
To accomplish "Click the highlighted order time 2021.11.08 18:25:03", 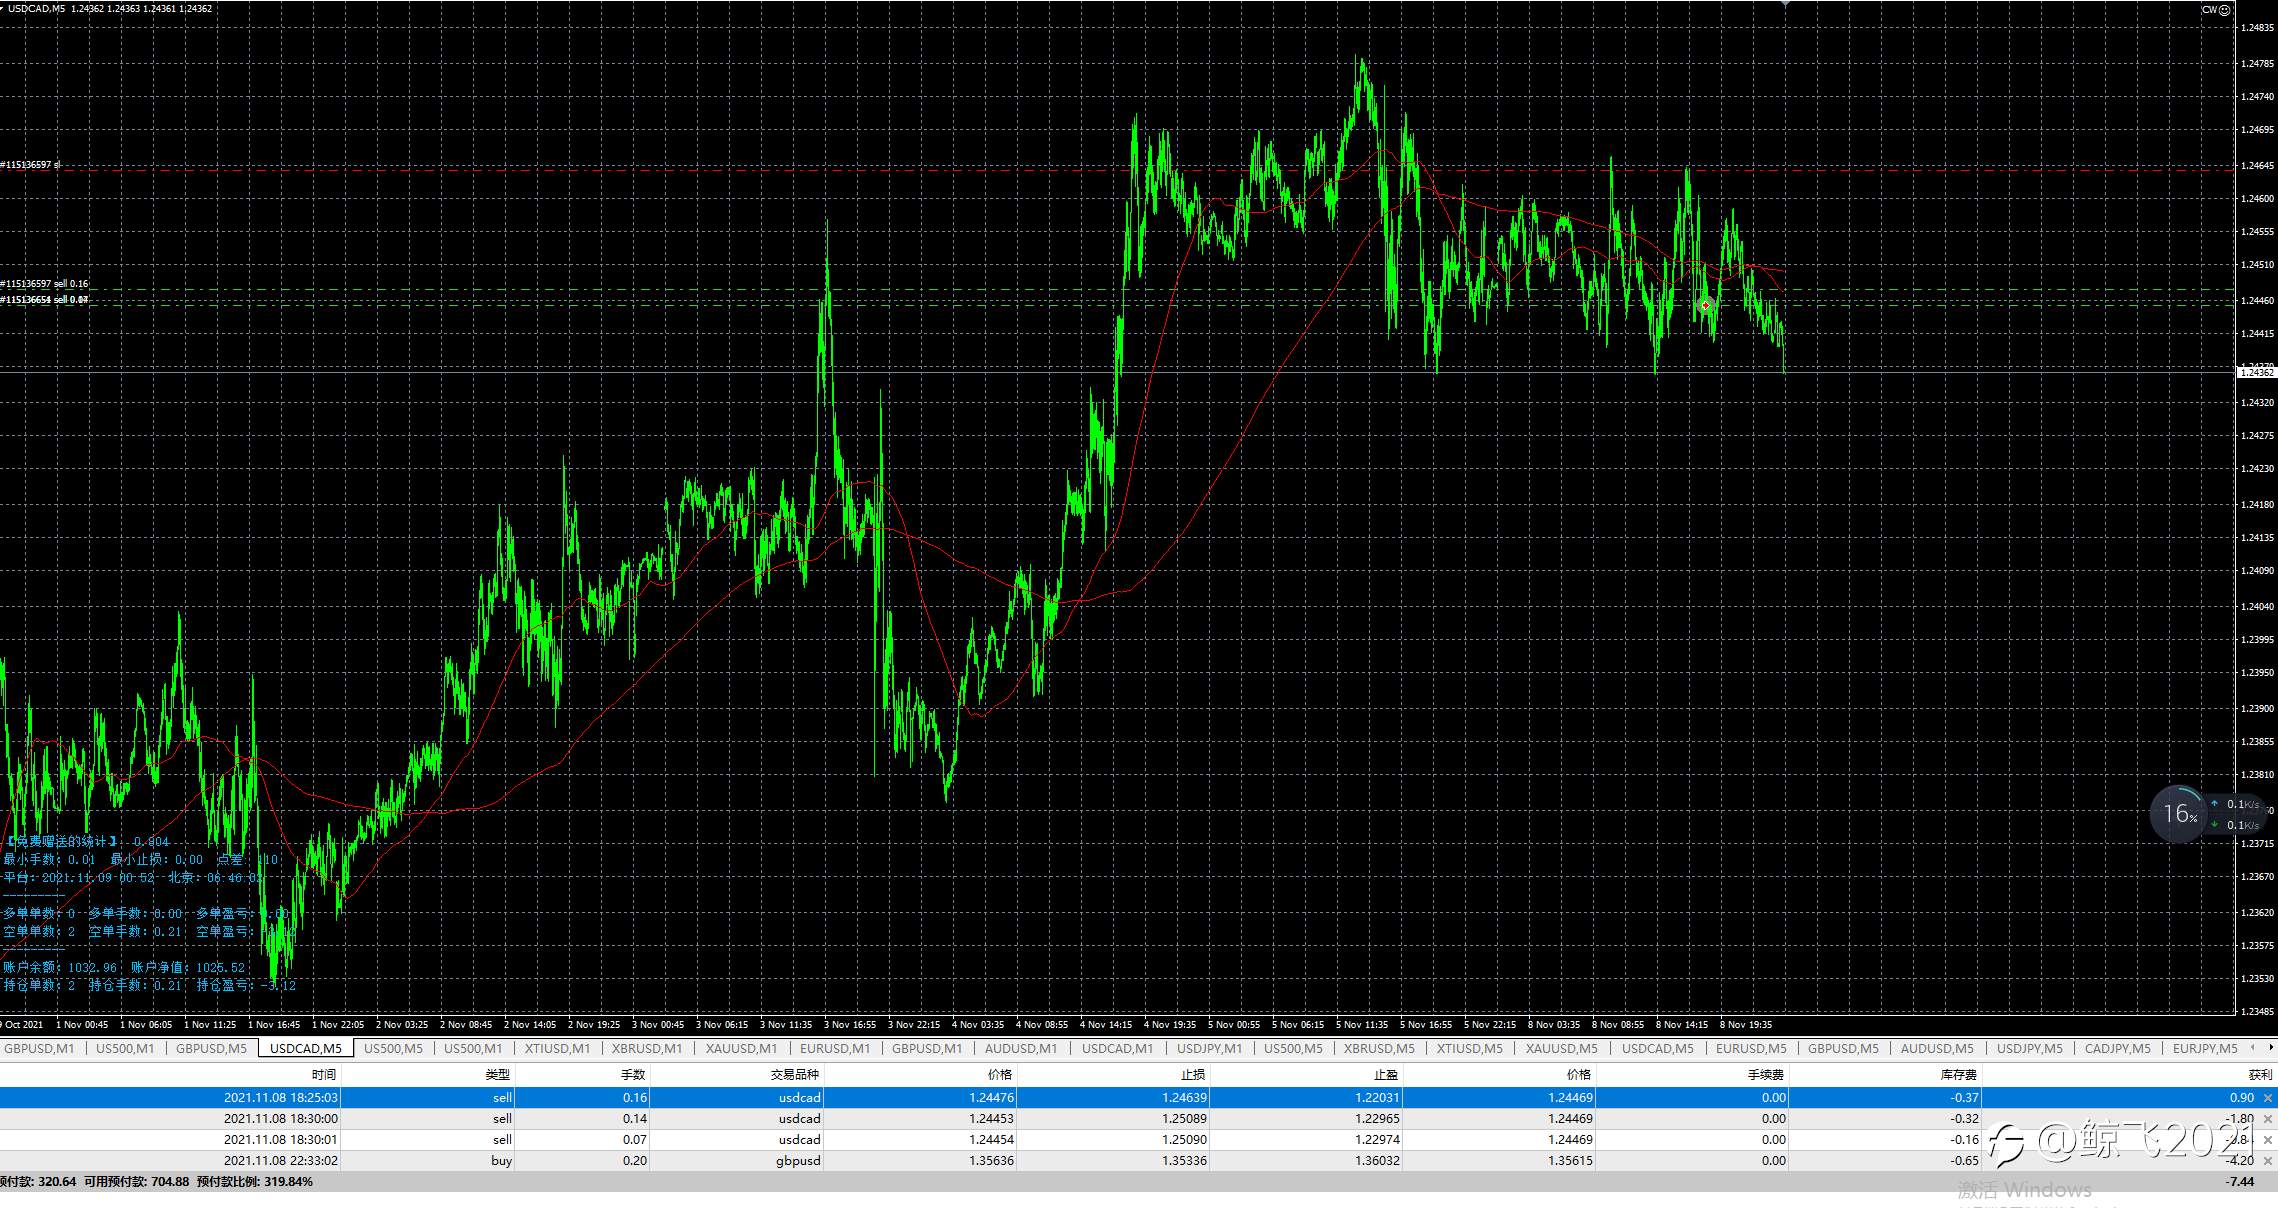I will [281, 1098].
